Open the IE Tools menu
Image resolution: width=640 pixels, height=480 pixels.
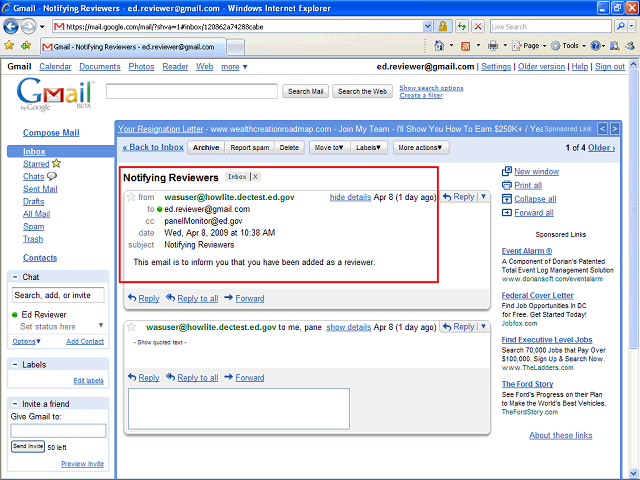[x=568, y=46]
